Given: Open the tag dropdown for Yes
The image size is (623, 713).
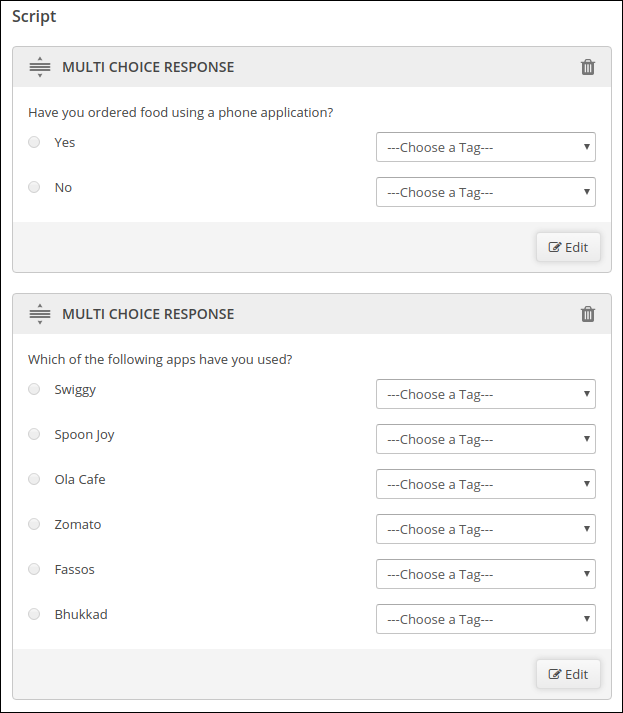Looking at the screenshot, I should pos(486,147).
